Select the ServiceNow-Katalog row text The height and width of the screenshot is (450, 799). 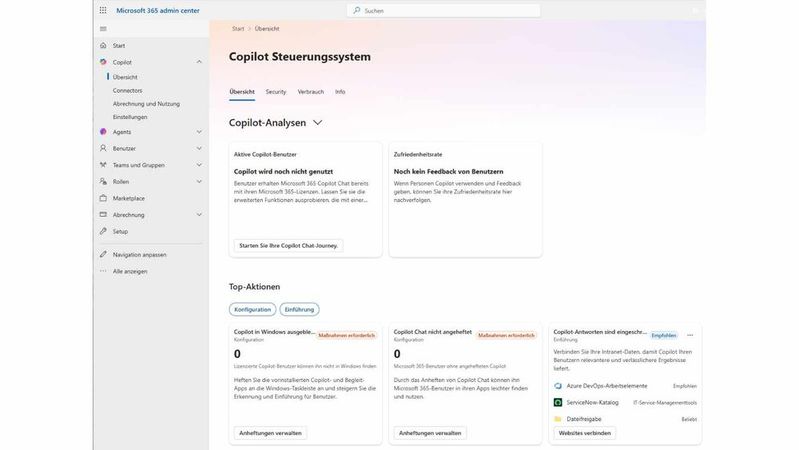coord(593,403)
